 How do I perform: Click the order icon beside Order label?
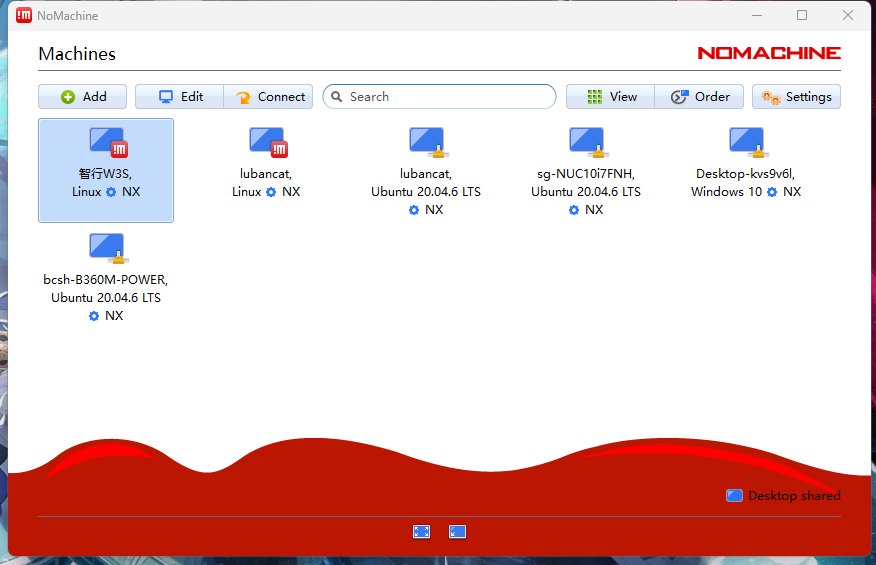click(x=679, y=97)
